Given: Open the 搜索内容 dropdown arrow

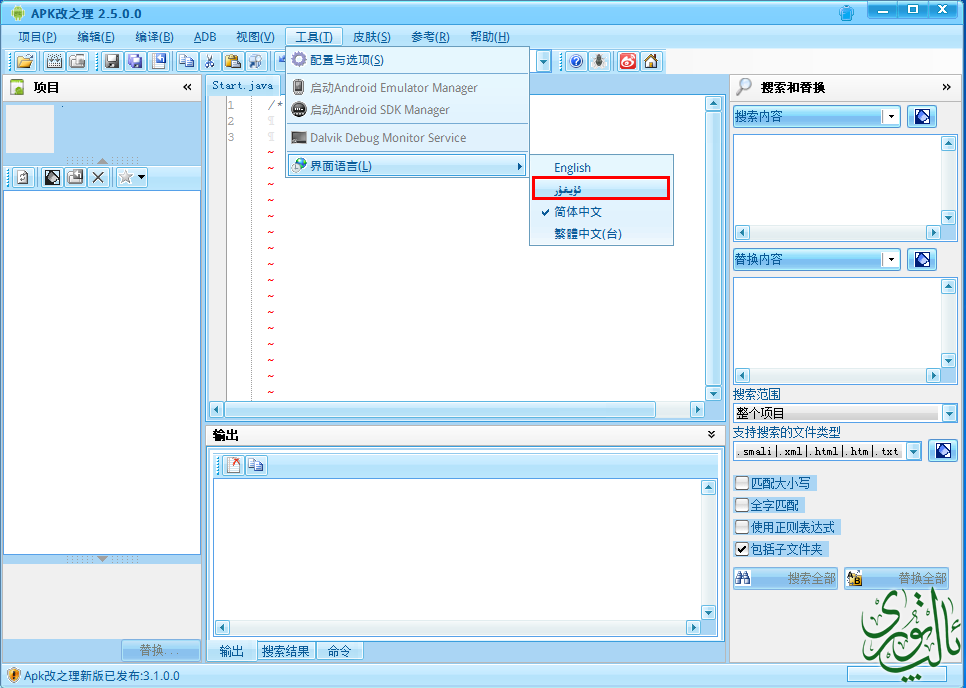Looking at the screenshot, I should click(891, 117).
